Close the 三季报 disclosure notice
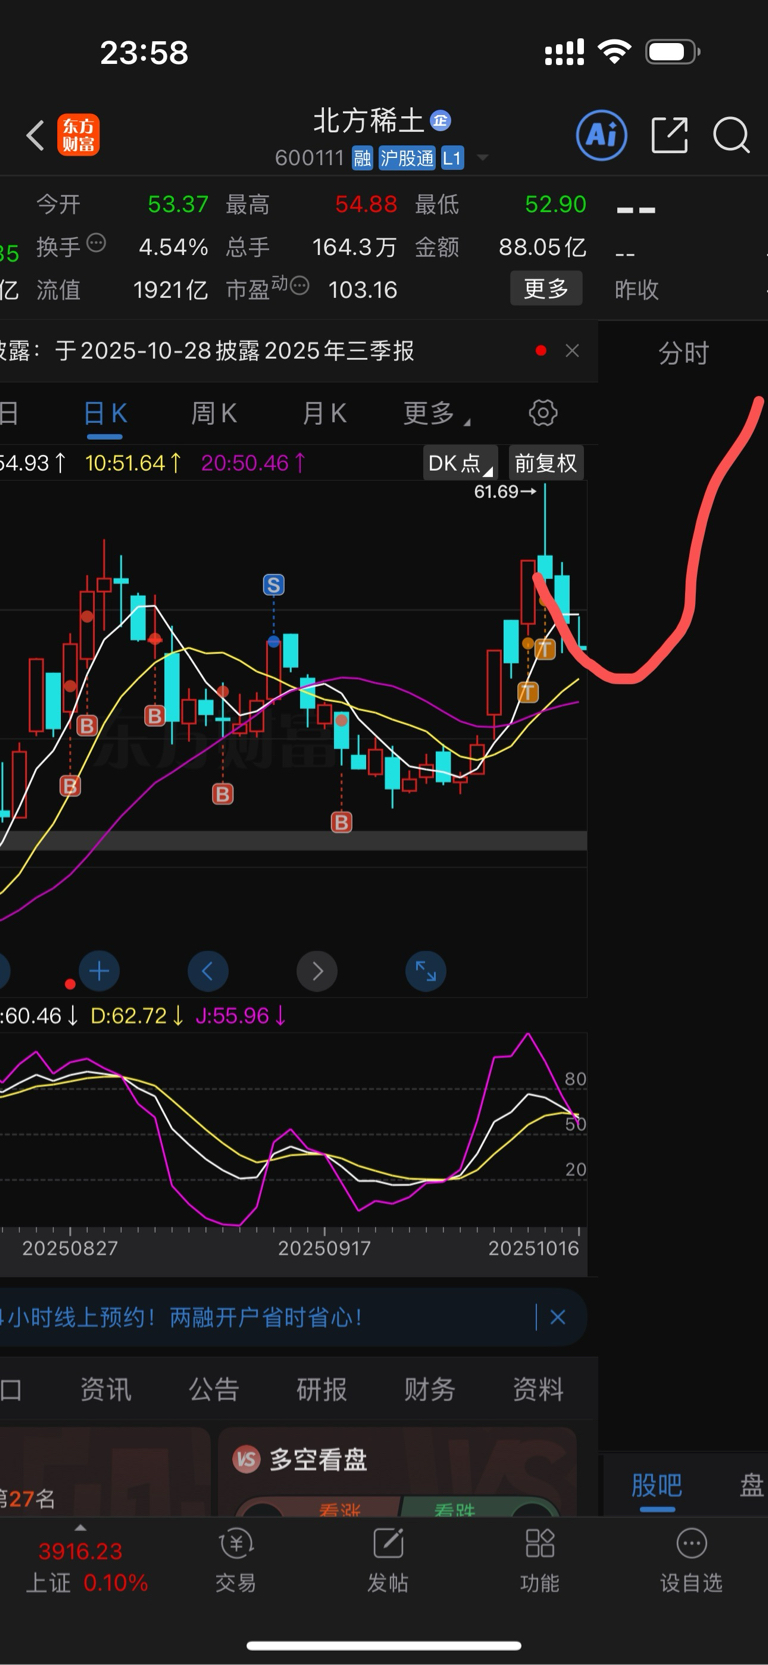This screenshot has width=768, height=1665. pos(572,350)
